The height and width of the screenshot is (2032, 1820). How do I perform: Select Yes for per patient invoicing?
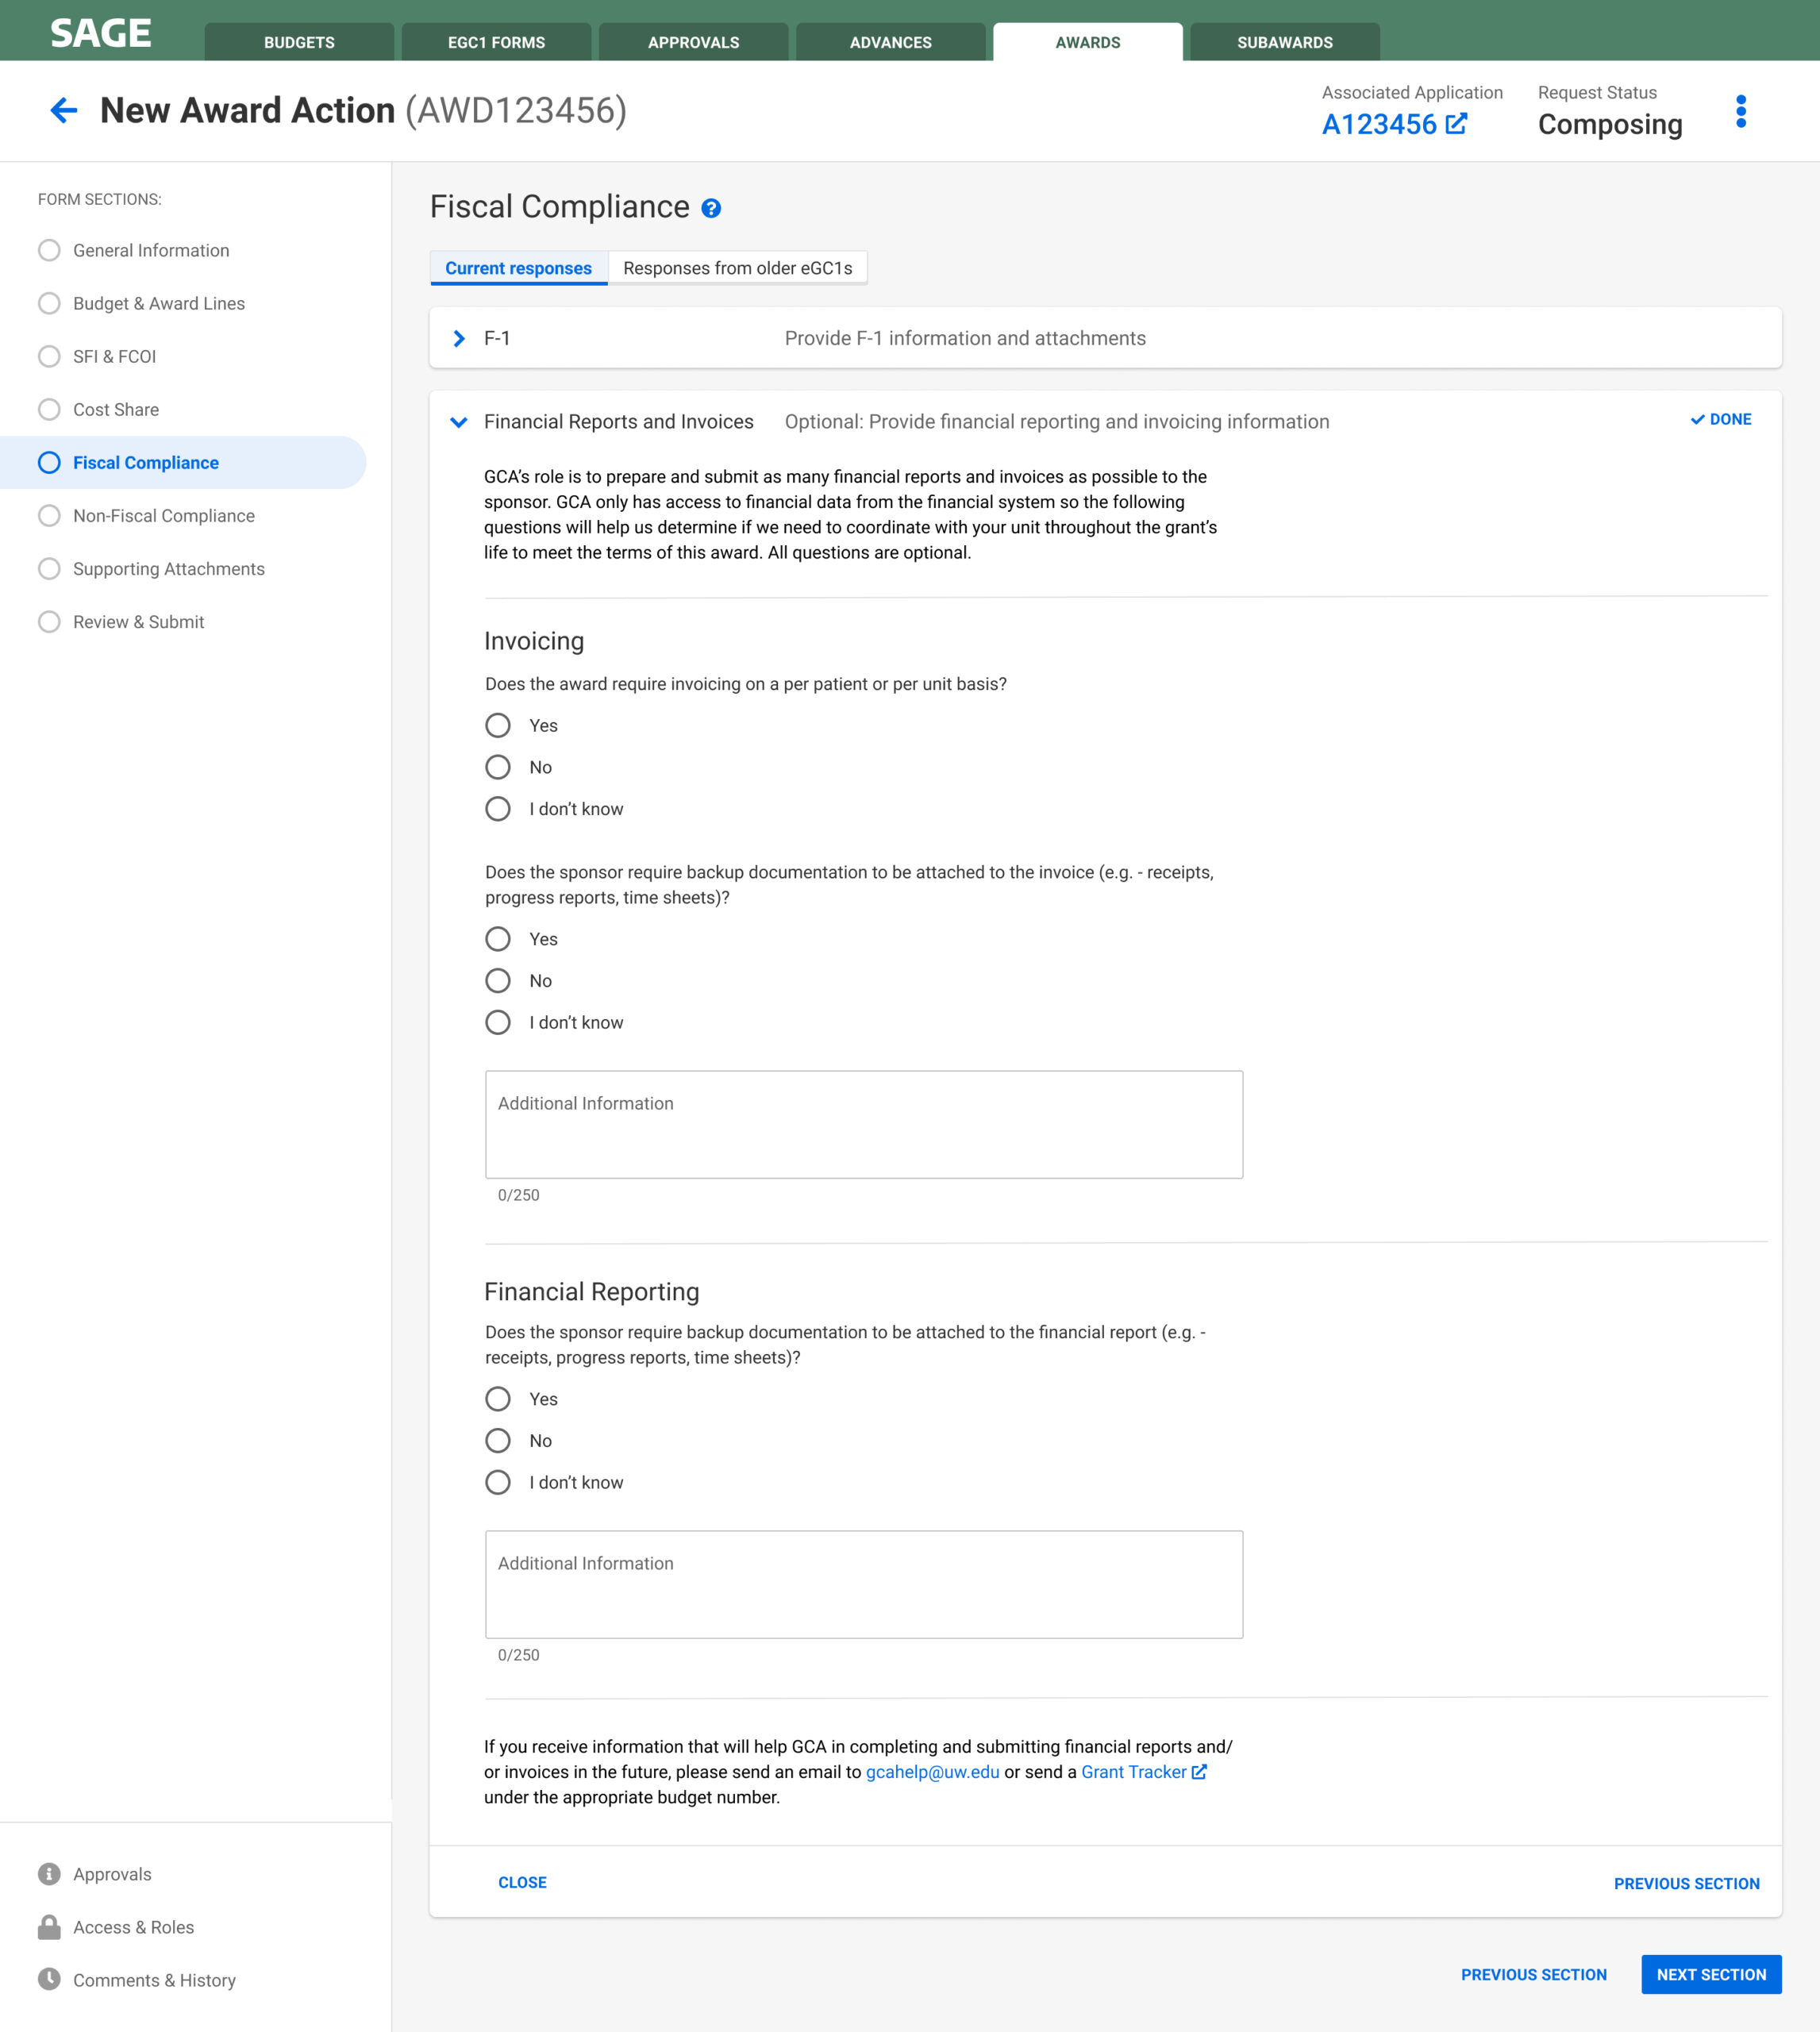pyautogui.click(x=498, y=725)
